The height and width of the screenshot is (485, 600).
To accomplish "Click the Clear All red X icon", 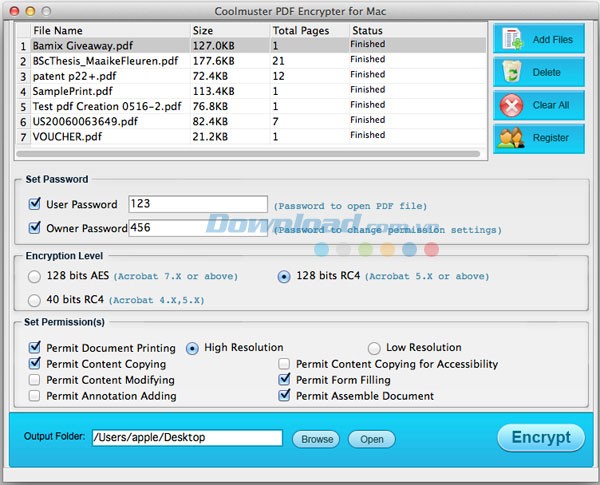I will point(511,105).
